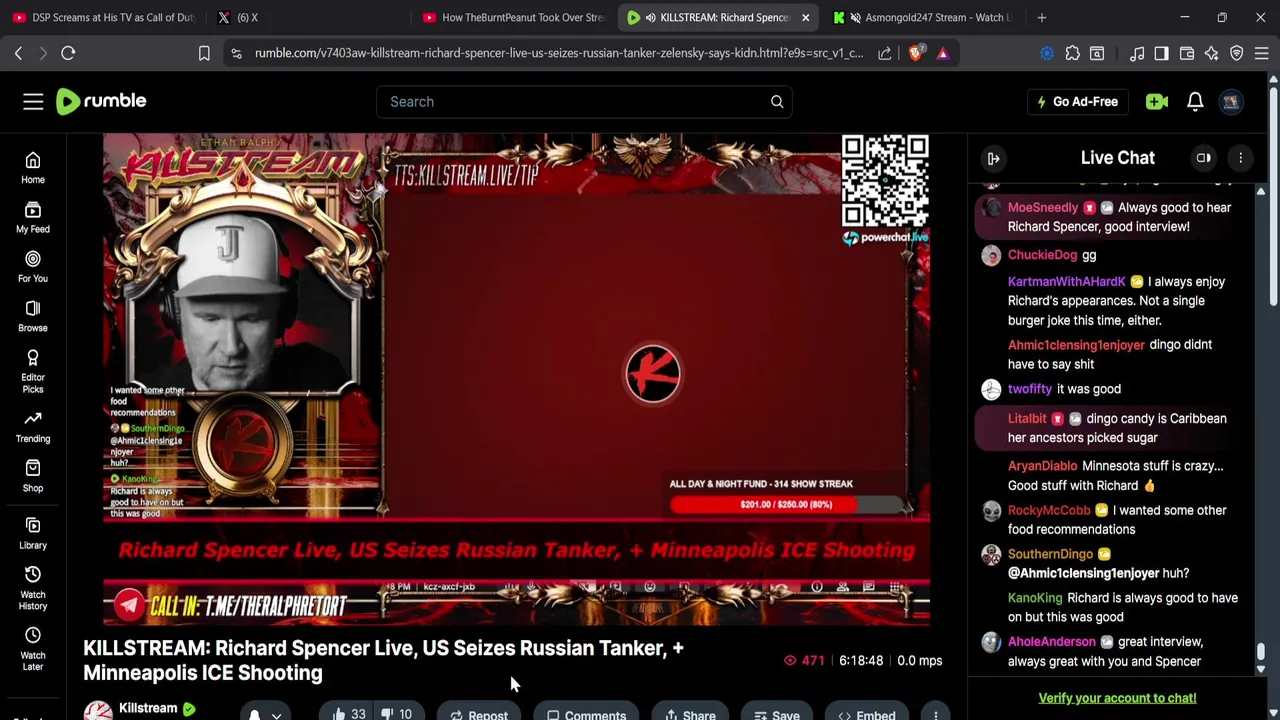Click the search magnifier icon
The width and height of the screenshot is (1280, 720).
[x=777, y=101]
